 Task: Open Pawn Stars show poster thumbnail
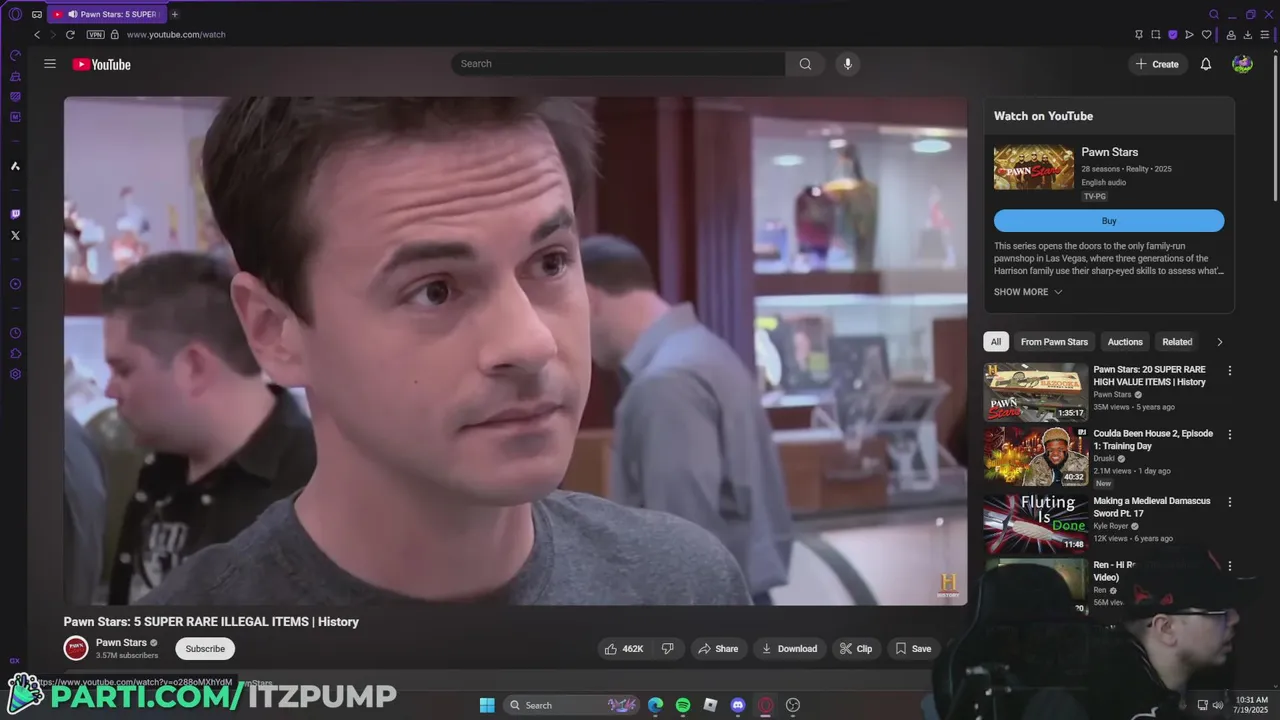coord(1034,167)
